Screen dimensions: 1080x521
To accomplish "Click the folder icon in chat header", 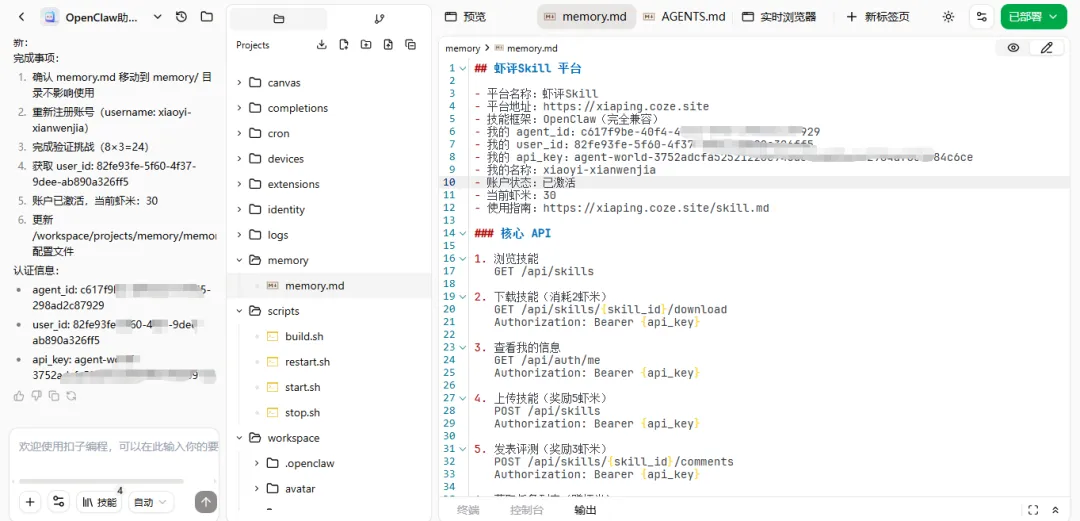I will [x=207, y=17].
